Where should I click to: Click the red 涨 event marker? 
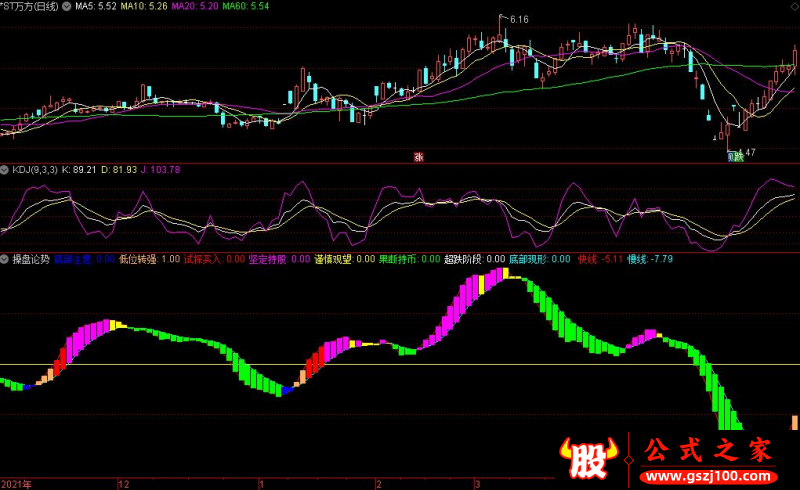418,157
